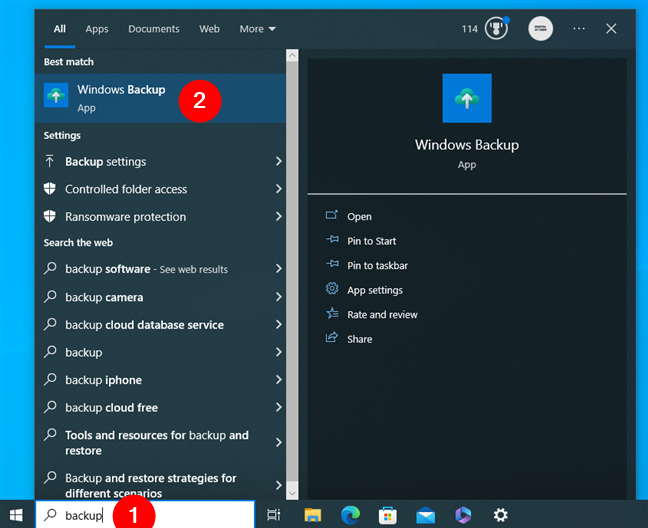Open the three-dots options menu
The height and width of the screenshot is (528, 648).
pos(579,29)
